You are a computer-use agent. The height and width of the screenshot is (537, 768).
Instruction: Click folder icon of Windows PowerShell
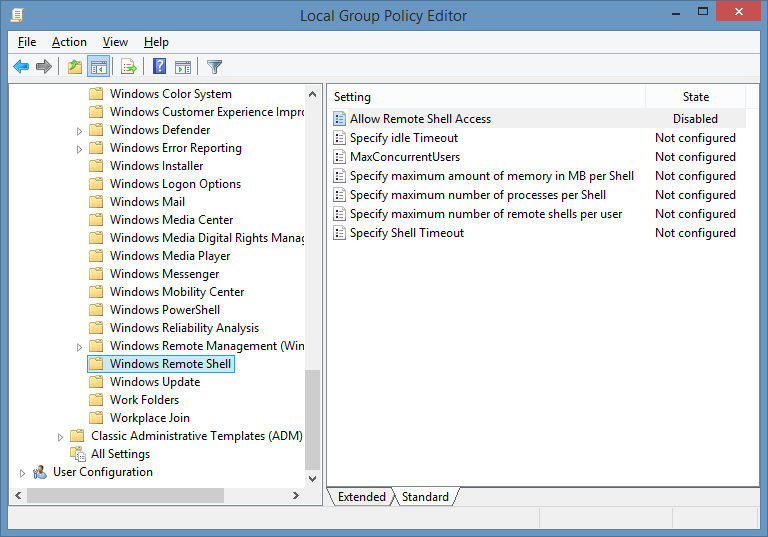96,309
